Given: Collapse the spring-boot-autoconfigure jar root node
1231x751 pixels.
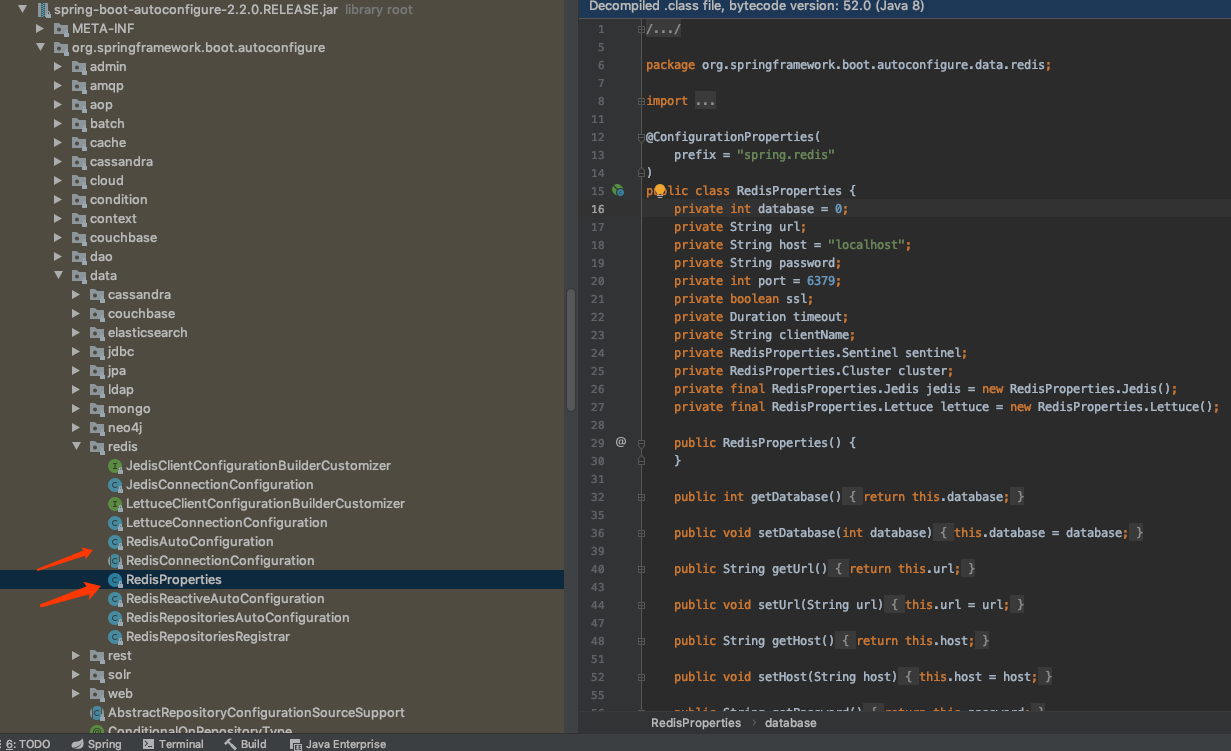Looking at the screenshot, I should pos(22,9).
